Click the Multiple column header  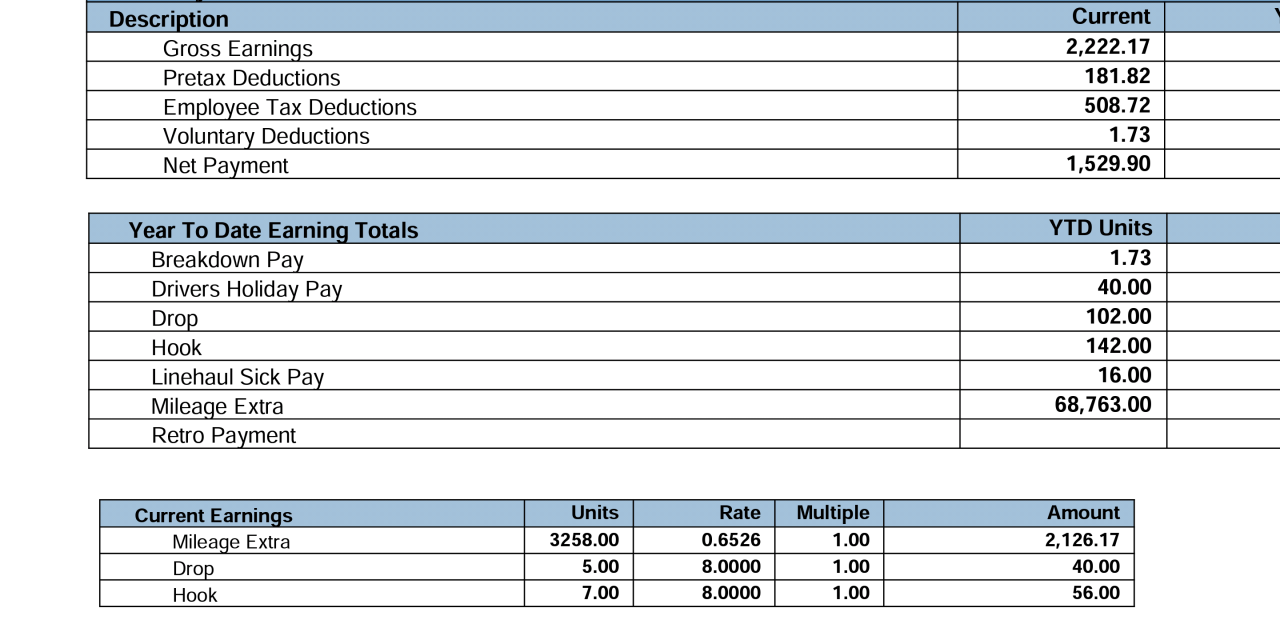click(832, 513)
